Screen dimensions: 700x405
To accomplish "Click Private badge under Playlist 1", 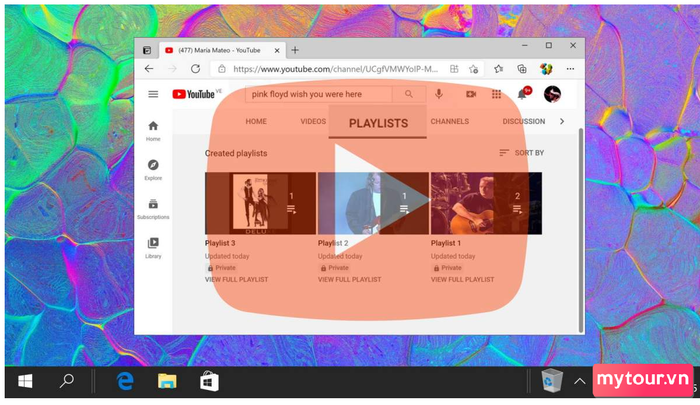I will tap(447, 268).
